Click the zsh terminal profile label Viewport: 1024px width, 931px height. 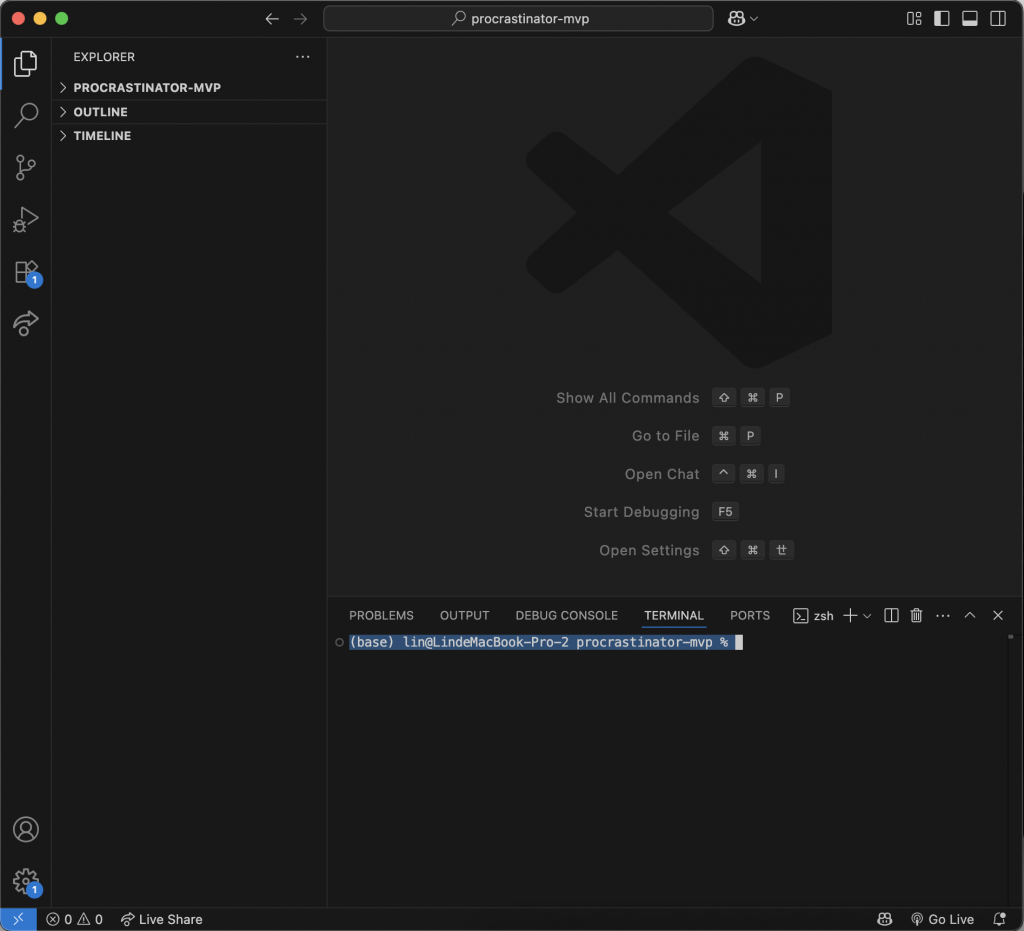pos(814,616)
